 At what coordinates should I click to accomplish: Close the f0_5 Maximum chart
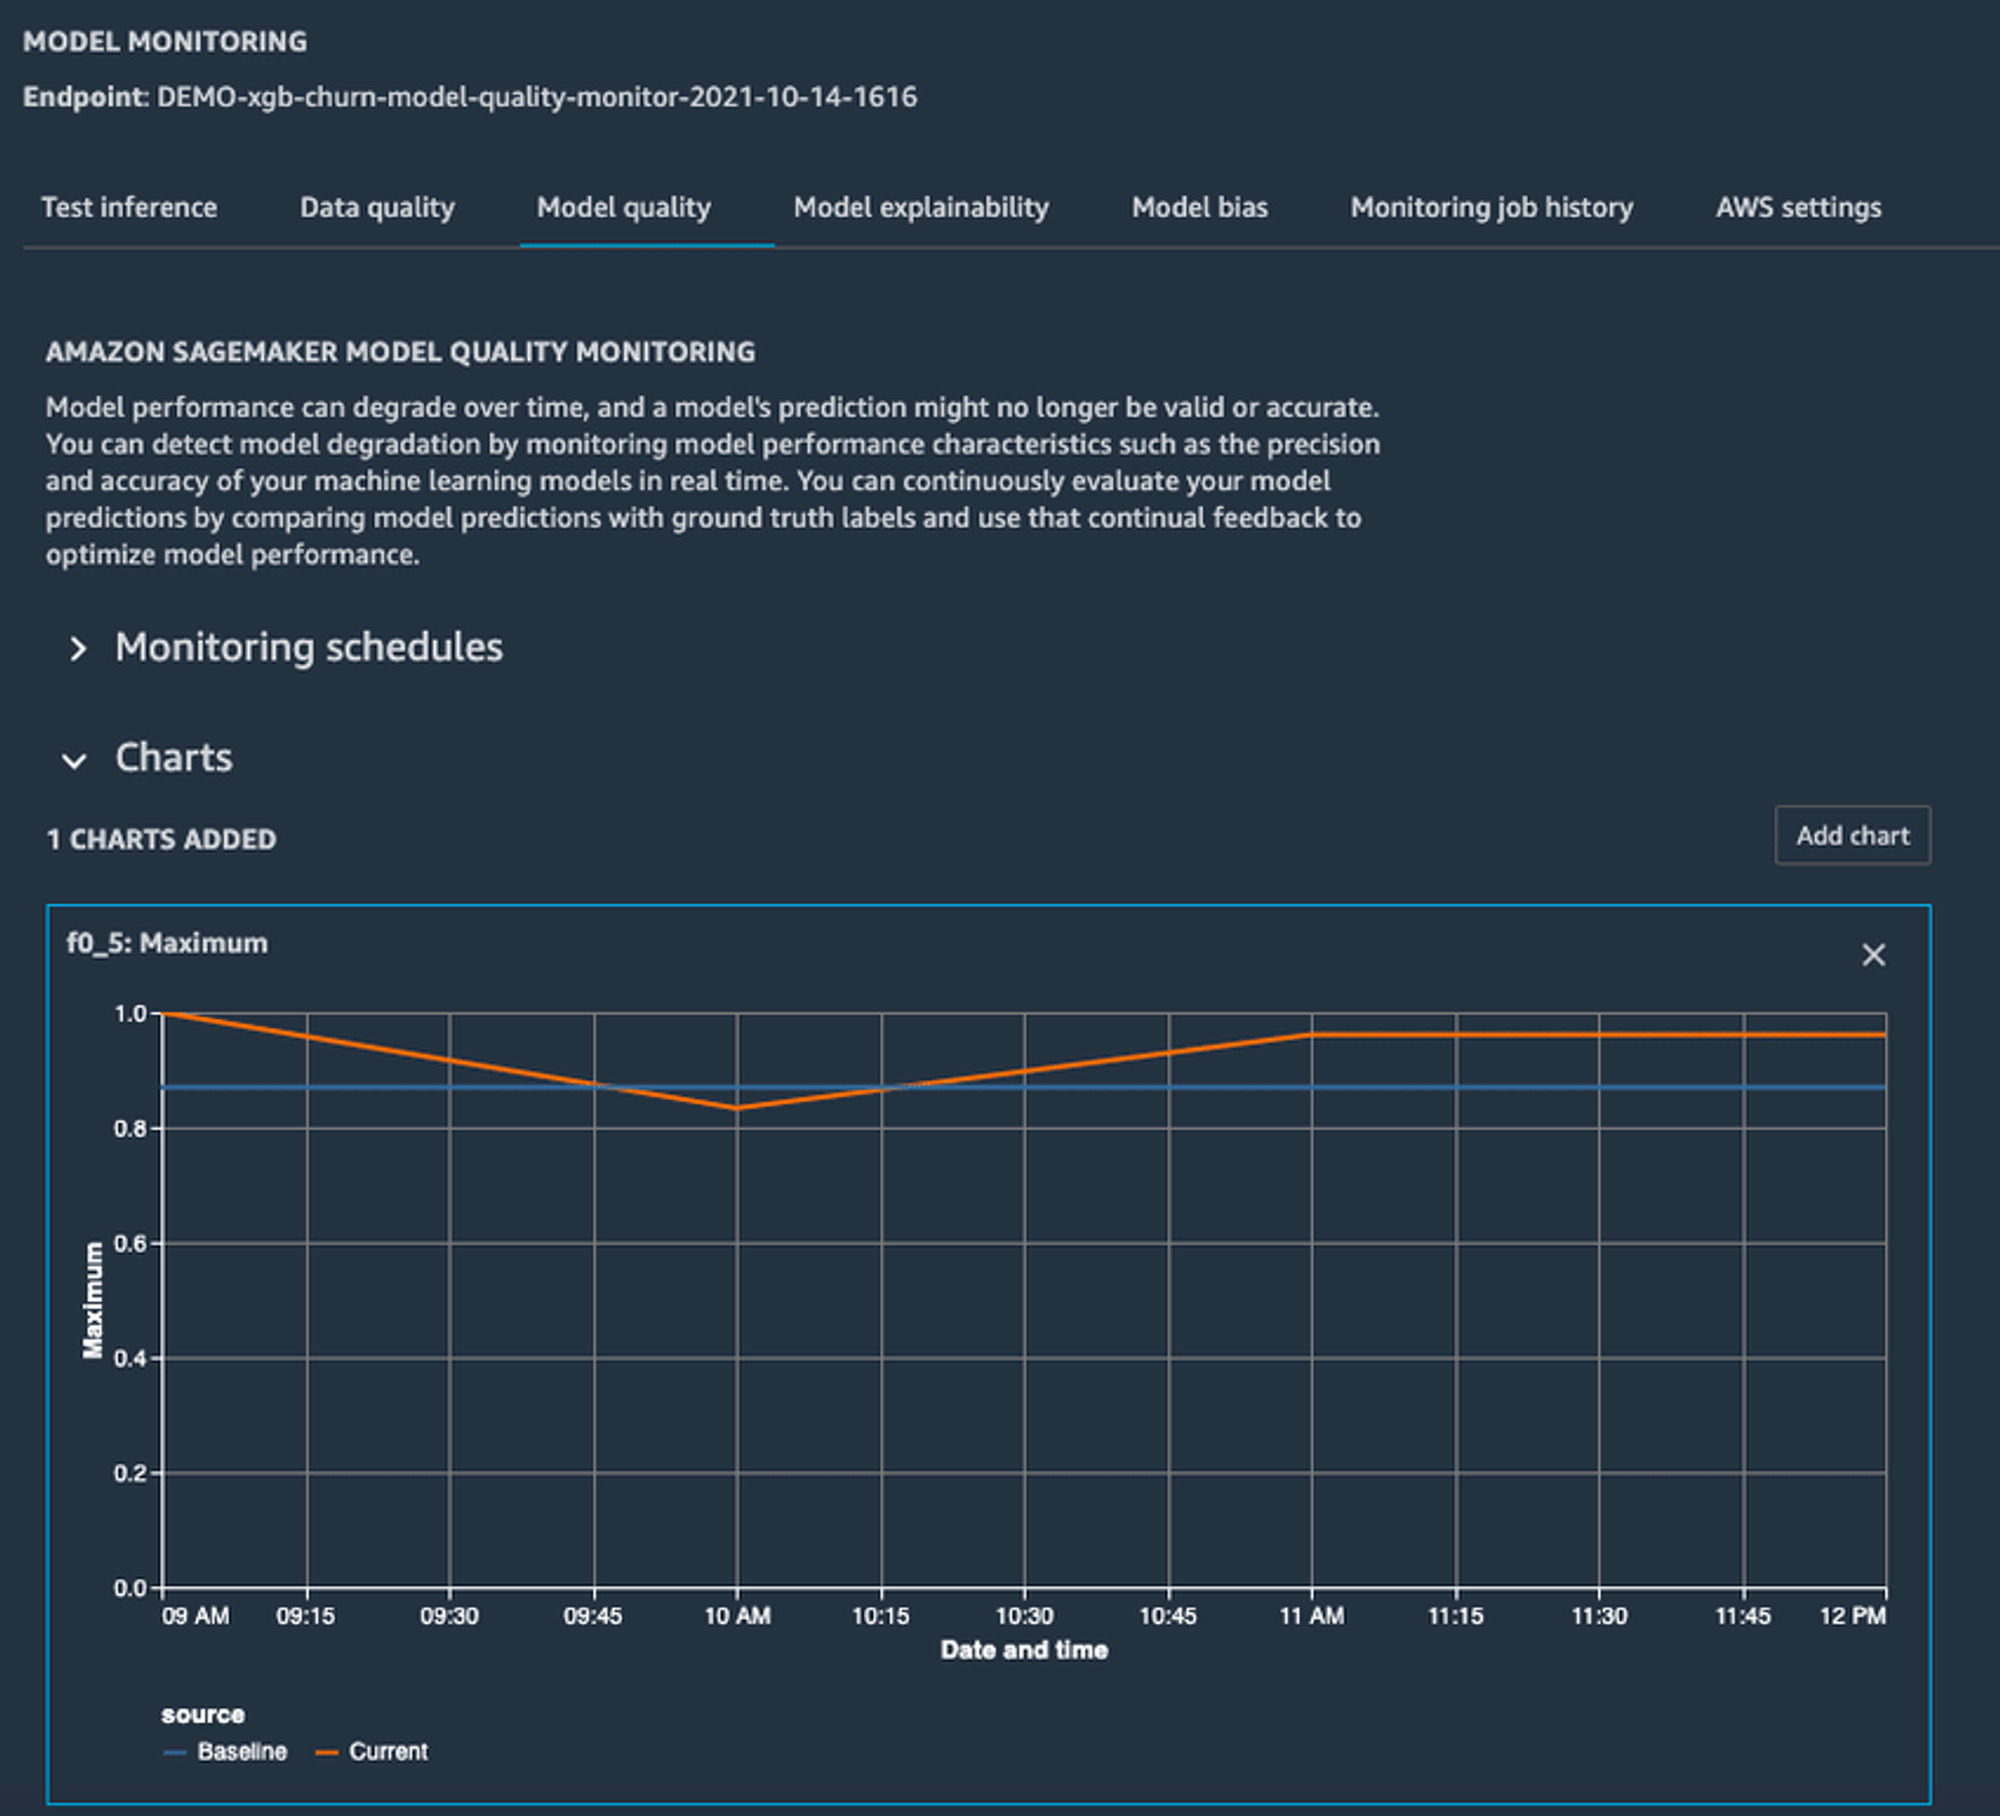[x=1873, y=955]
